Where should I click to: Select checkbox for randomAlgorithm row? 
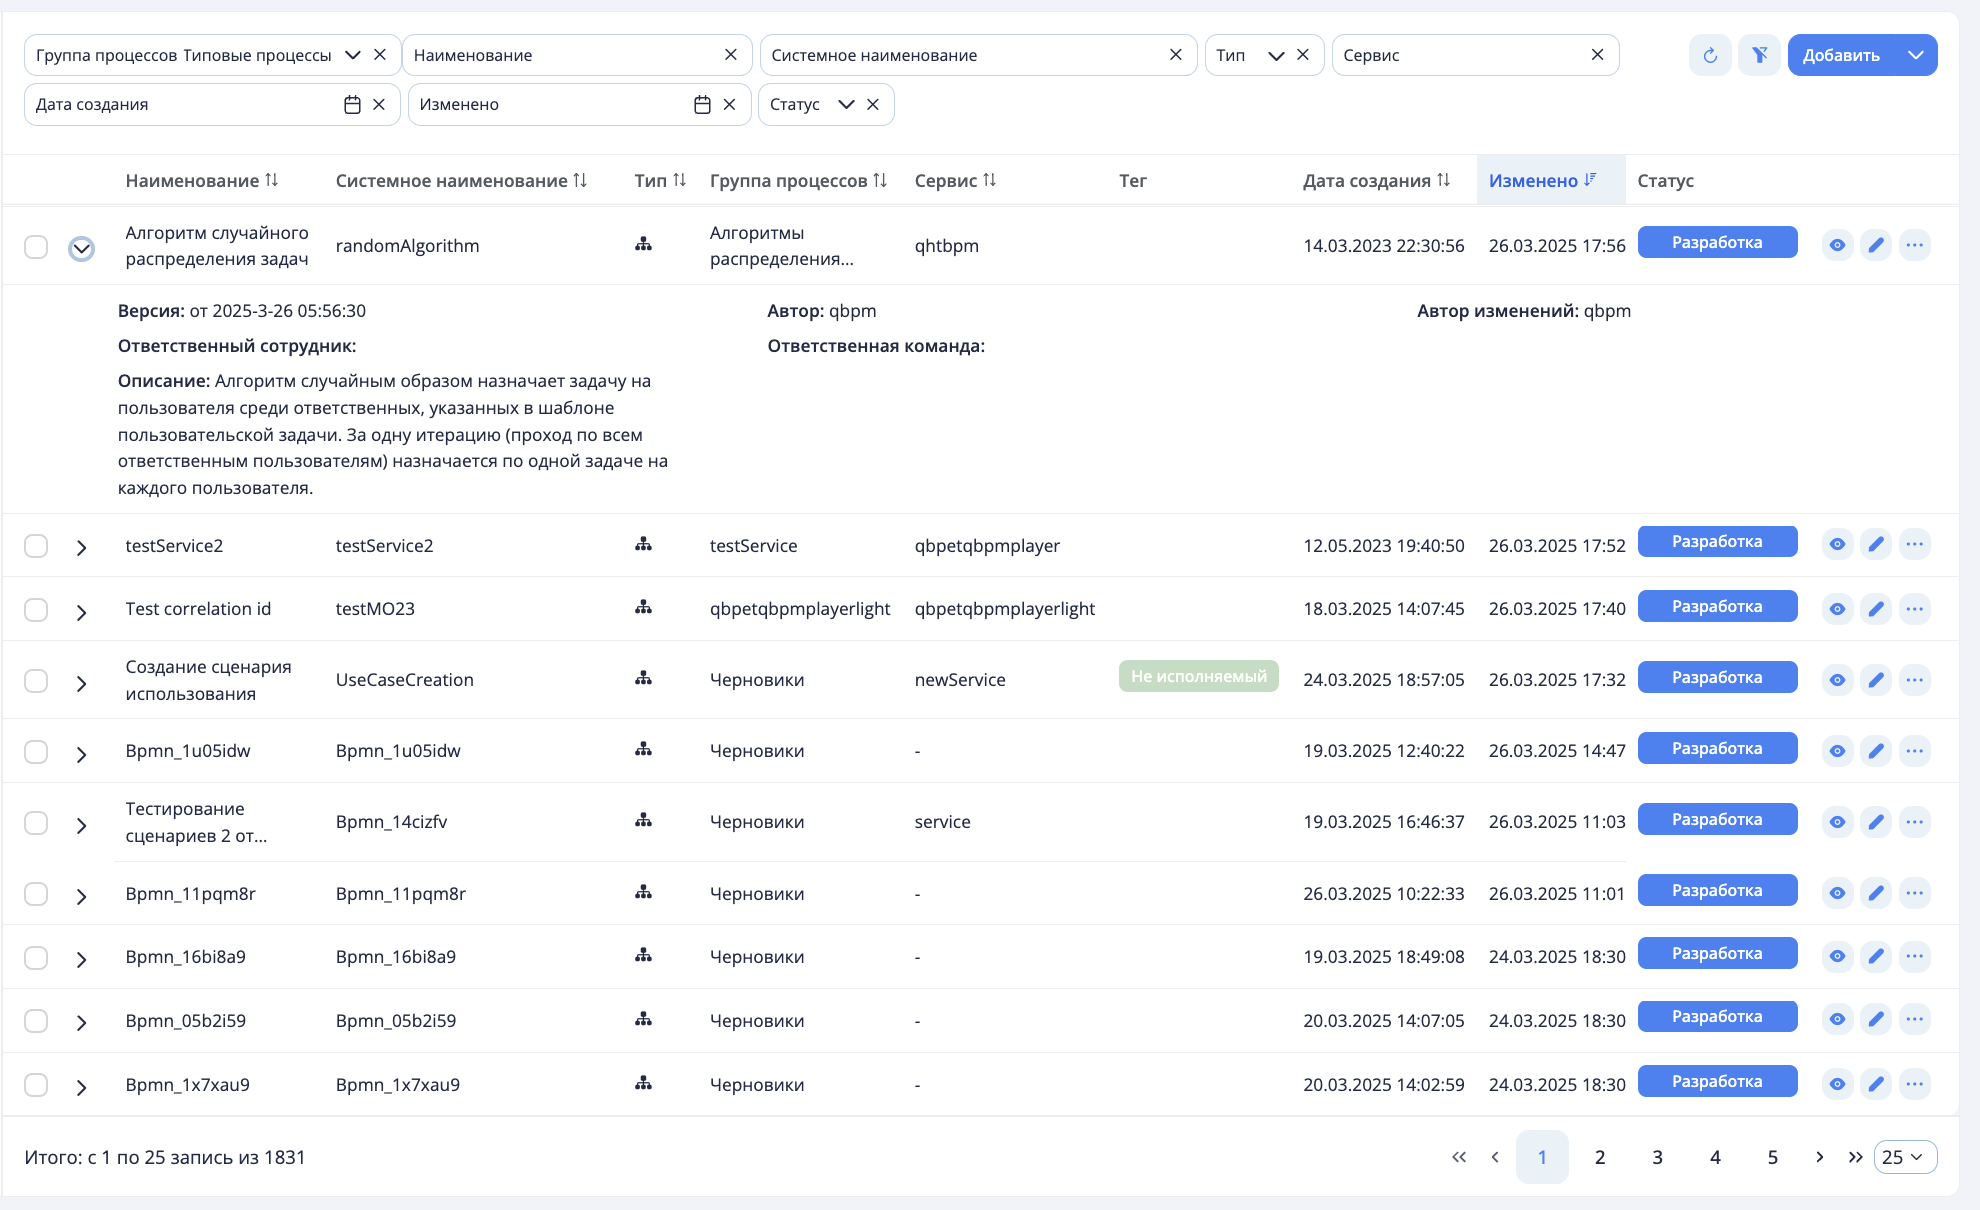[36, 246]
